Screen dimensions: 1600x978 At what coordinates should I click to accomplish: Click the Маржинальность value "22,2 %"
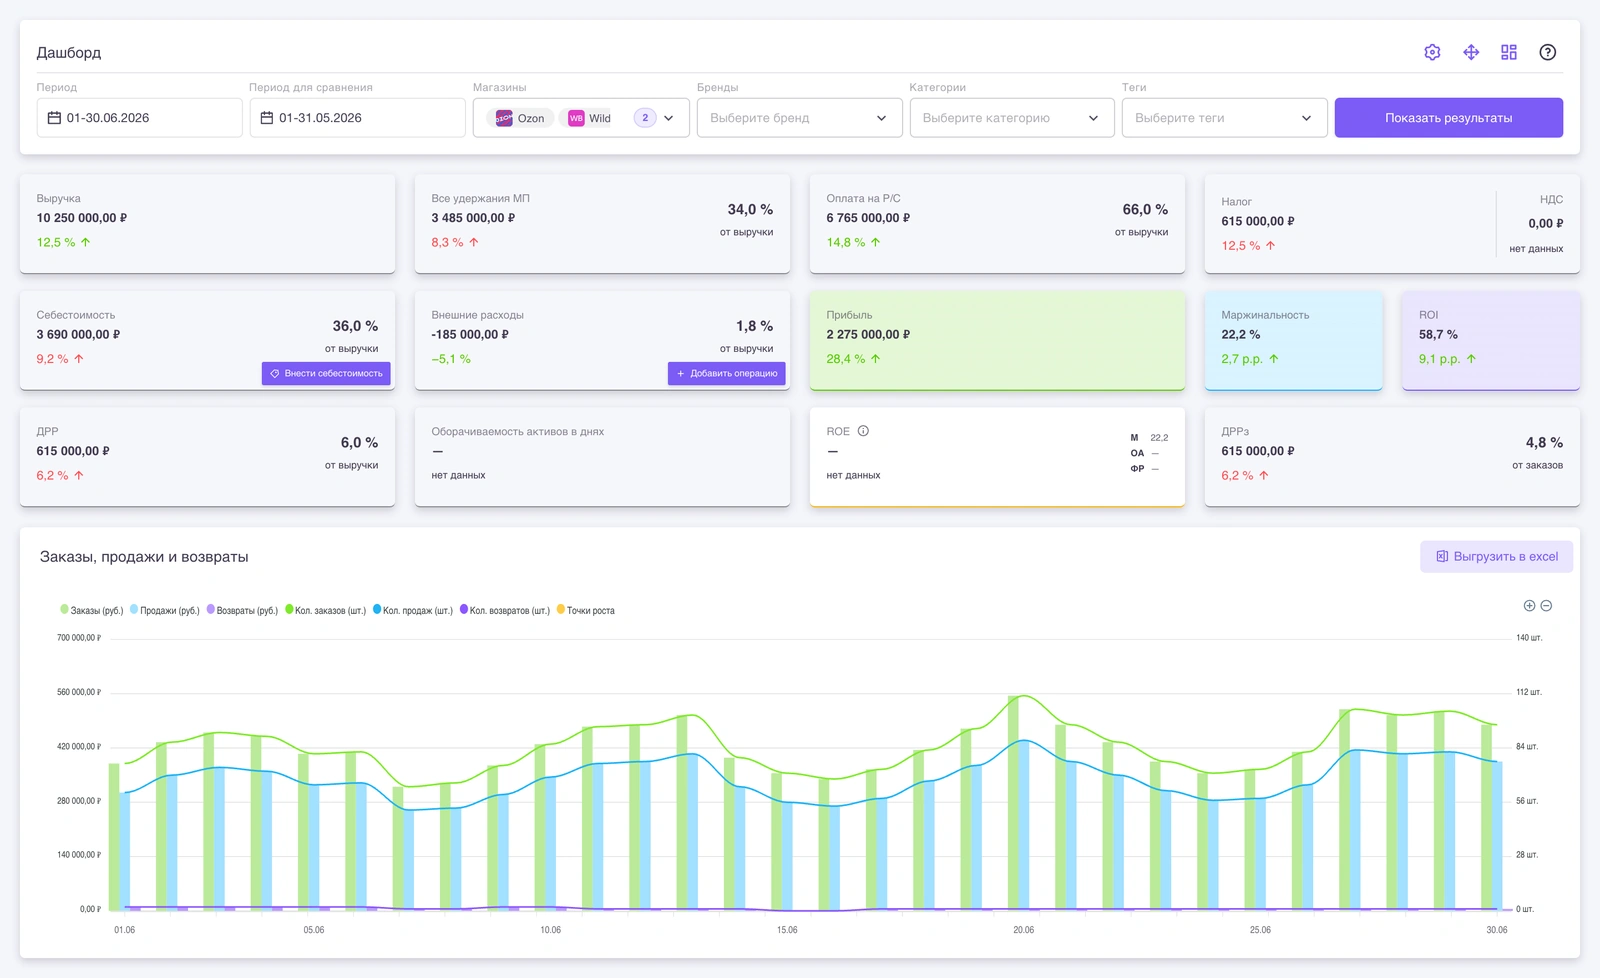(x=1241, y=335)
